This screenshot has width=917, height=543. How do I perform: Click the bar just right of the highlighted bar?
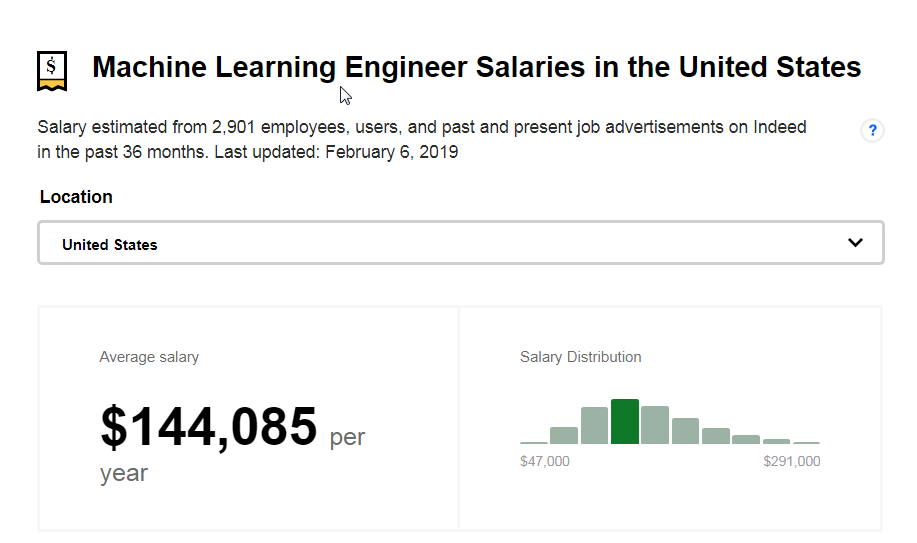pyautogui.click(x=655, y=425)
